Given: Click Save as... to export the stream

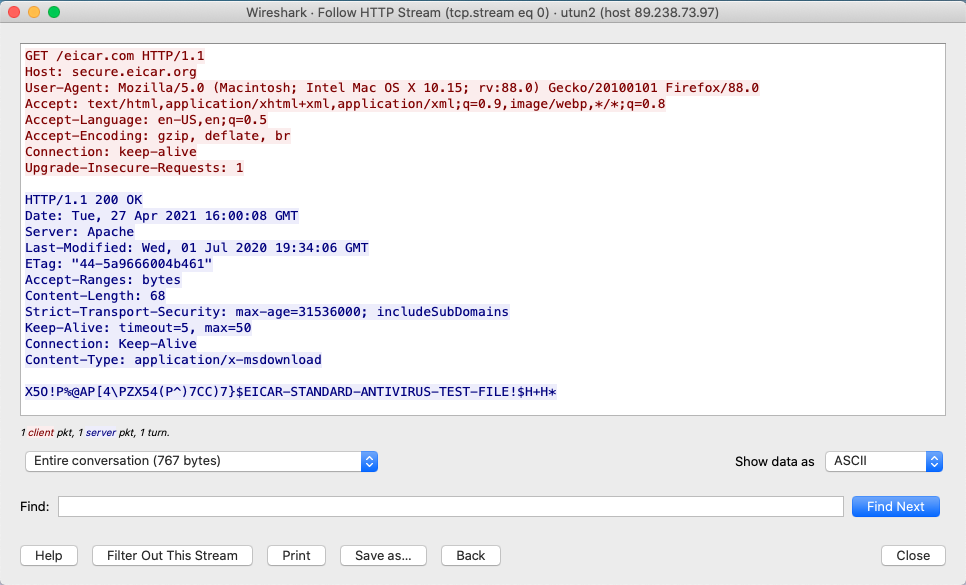Looking at the screenshot, I should [x=383, y=555].
